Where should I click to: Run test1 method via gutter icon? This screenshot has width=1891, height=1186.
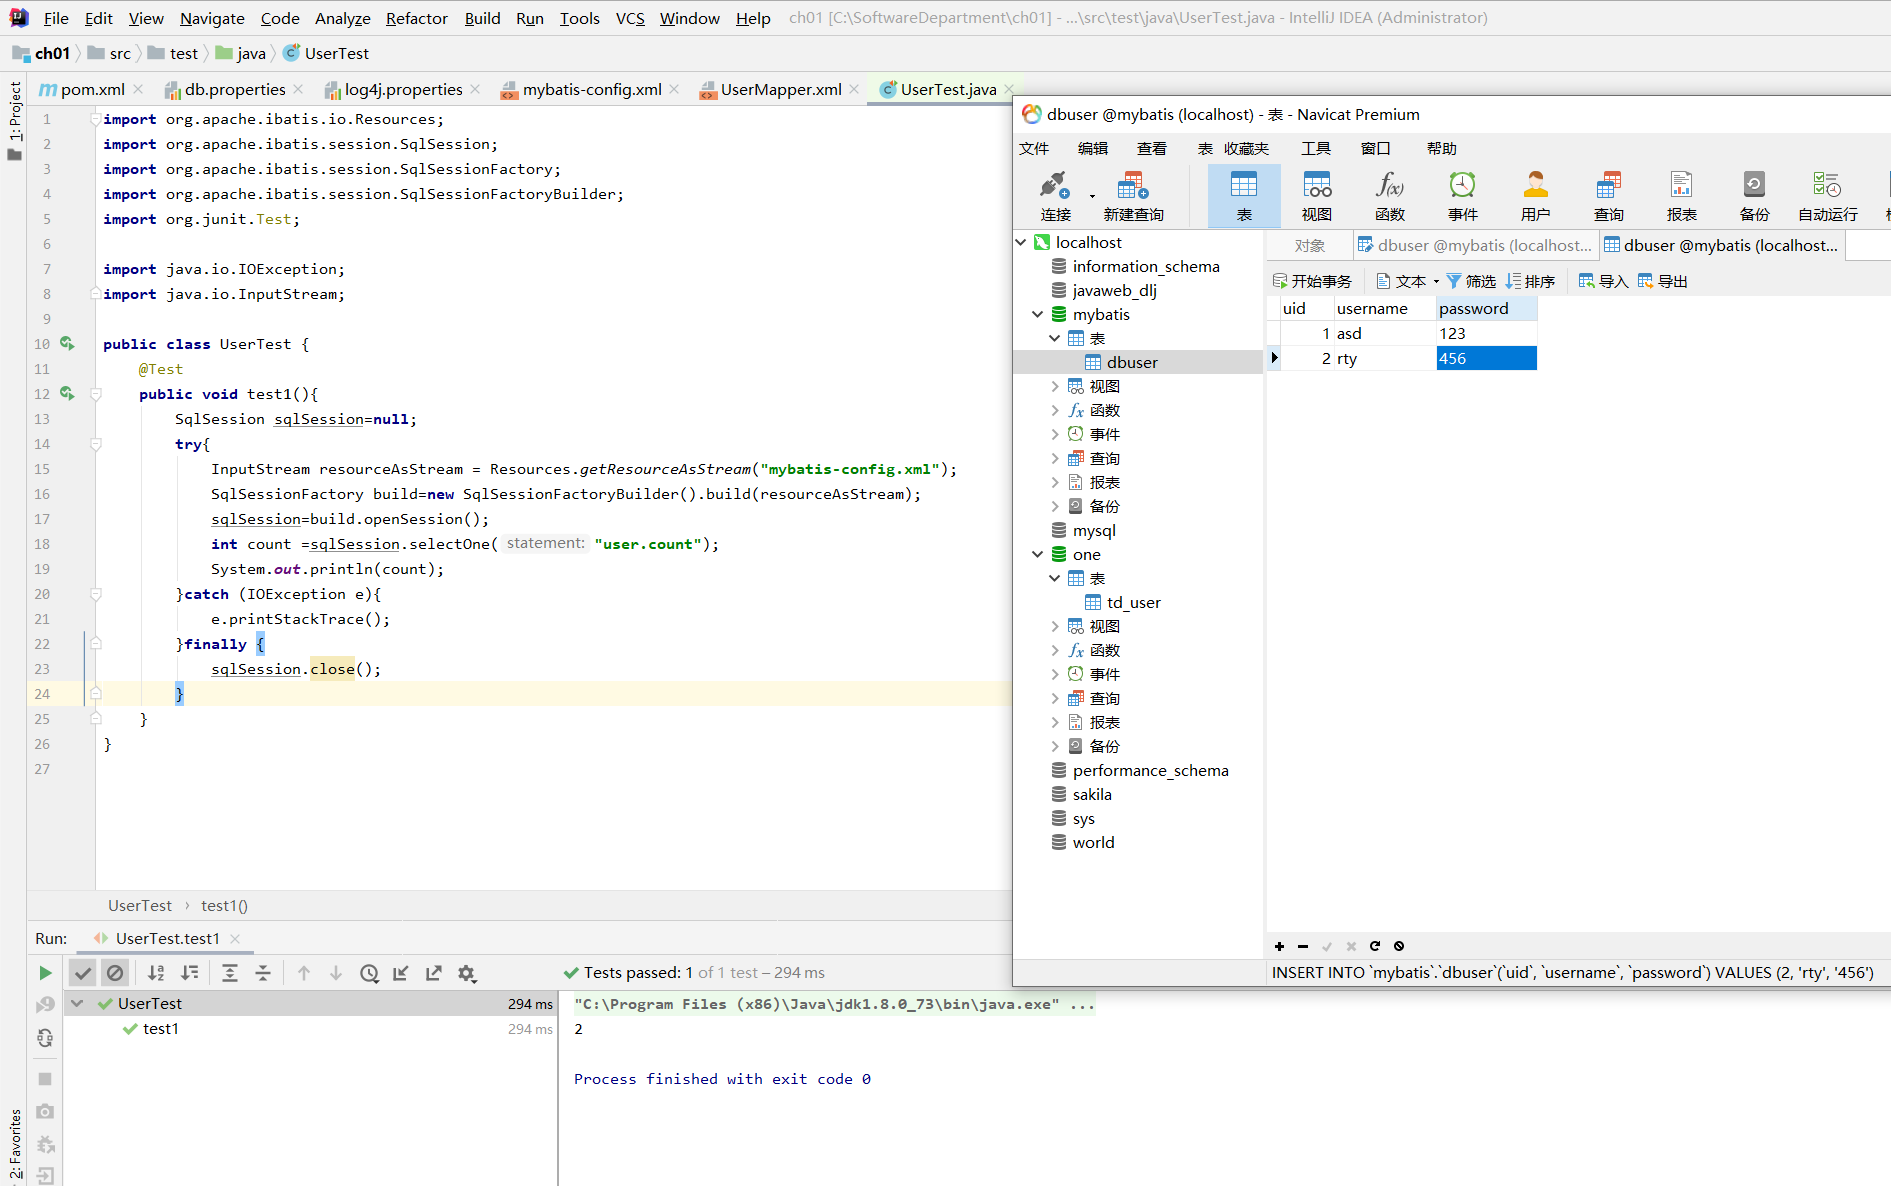tap(67, 393)
